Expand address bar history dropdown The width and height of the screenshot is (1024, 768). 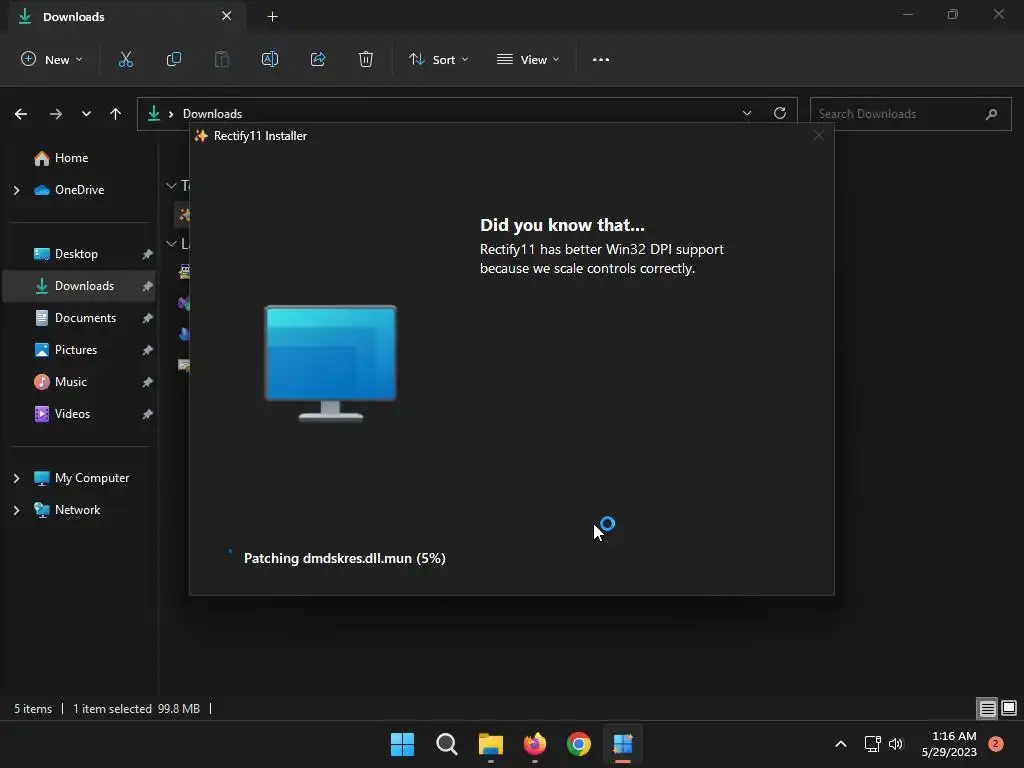click(x=746, y=113)
